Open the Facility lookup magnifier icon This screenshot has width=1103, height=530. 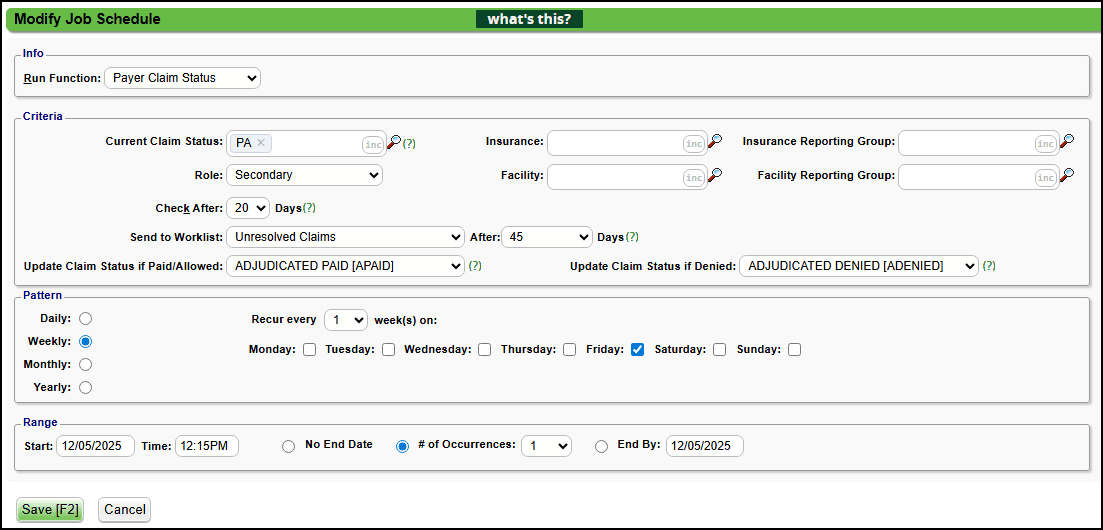point(714,176)
